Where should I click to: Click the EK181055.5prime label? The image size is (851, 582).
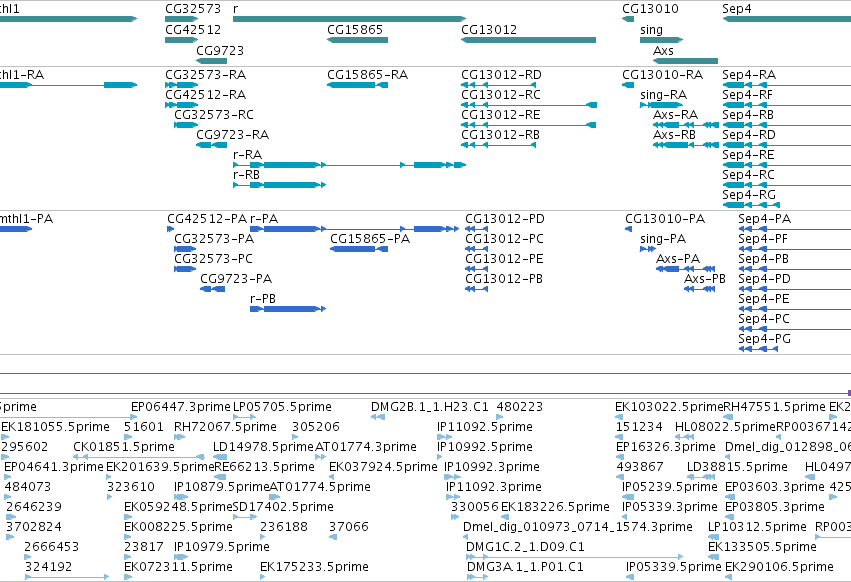(55, 427)
